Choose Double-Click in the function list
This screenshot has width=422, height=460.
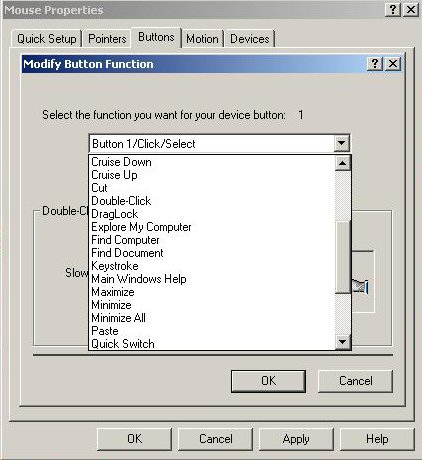[x=121, y=201]
